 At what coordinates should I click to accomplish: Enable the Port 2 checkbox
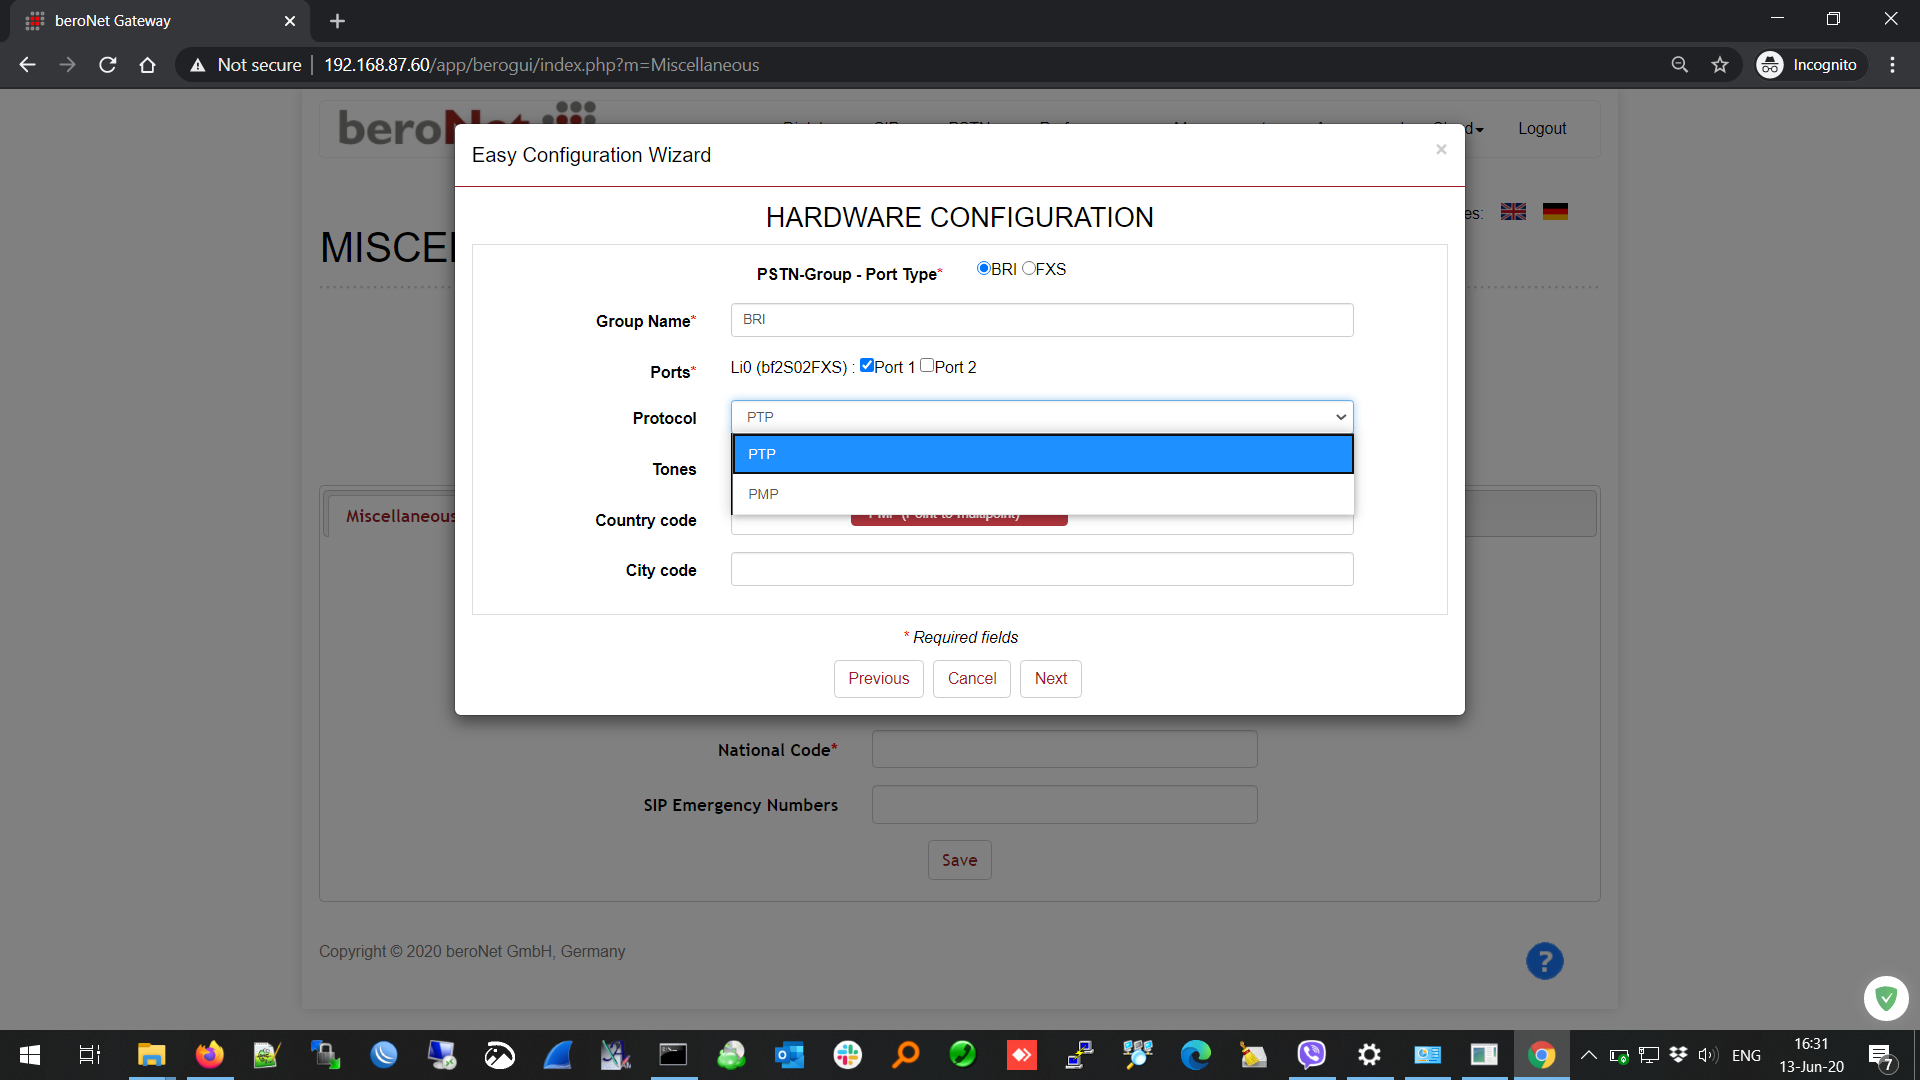927,365
